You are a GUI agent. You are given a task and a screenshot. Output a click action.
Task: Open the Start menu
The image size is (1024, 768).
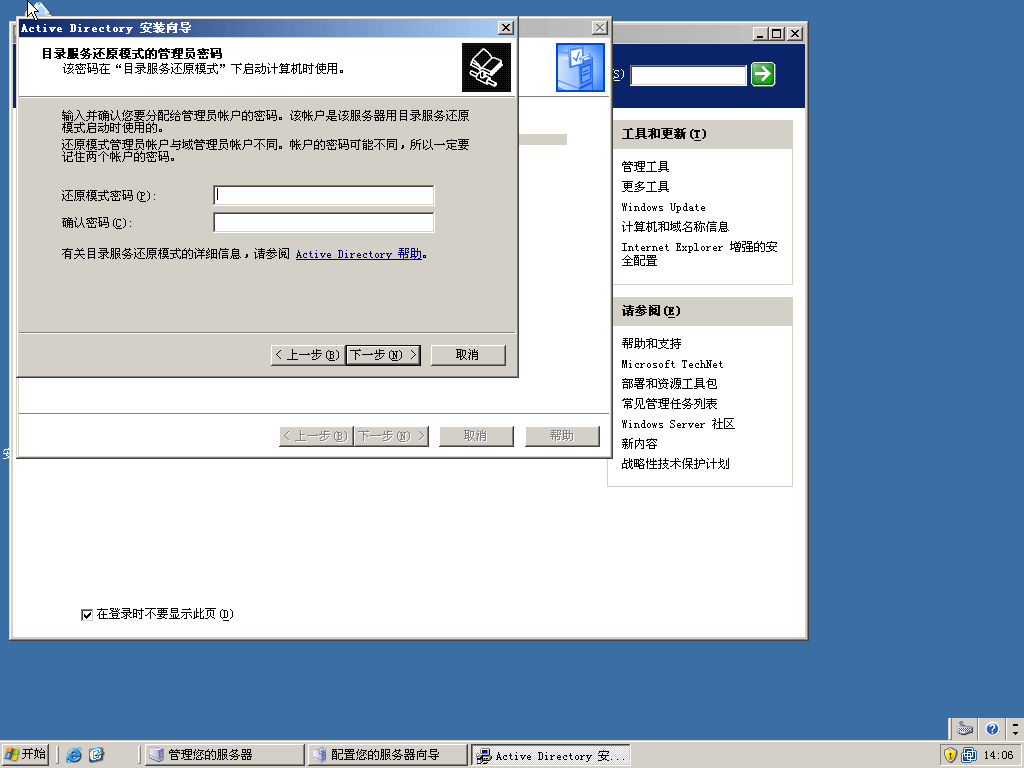[x=25, y=754]
